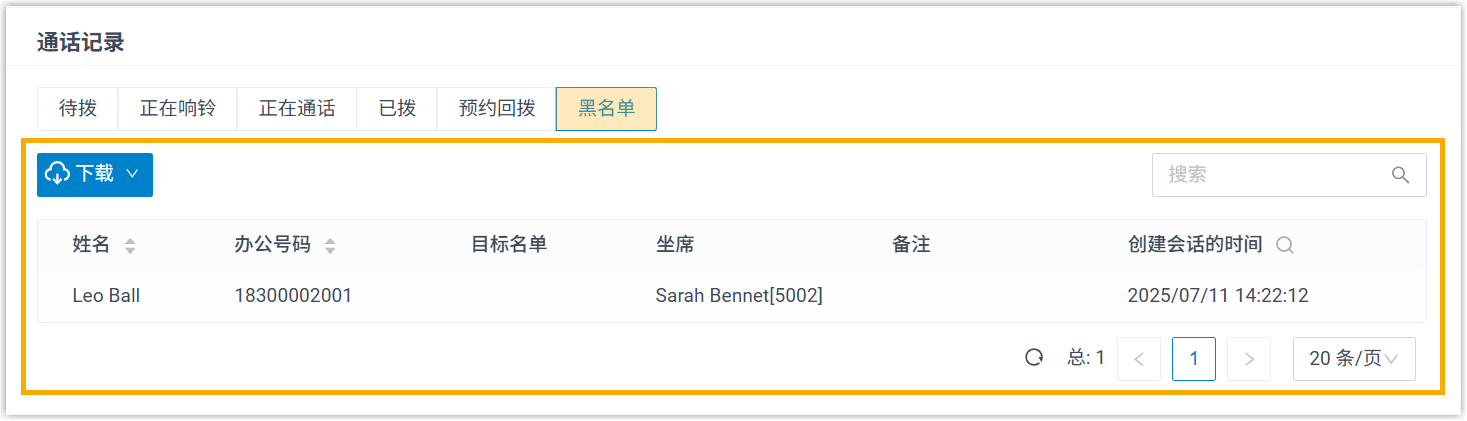
Task: Click the cloud download icon
Action: [x=58, y=174]
